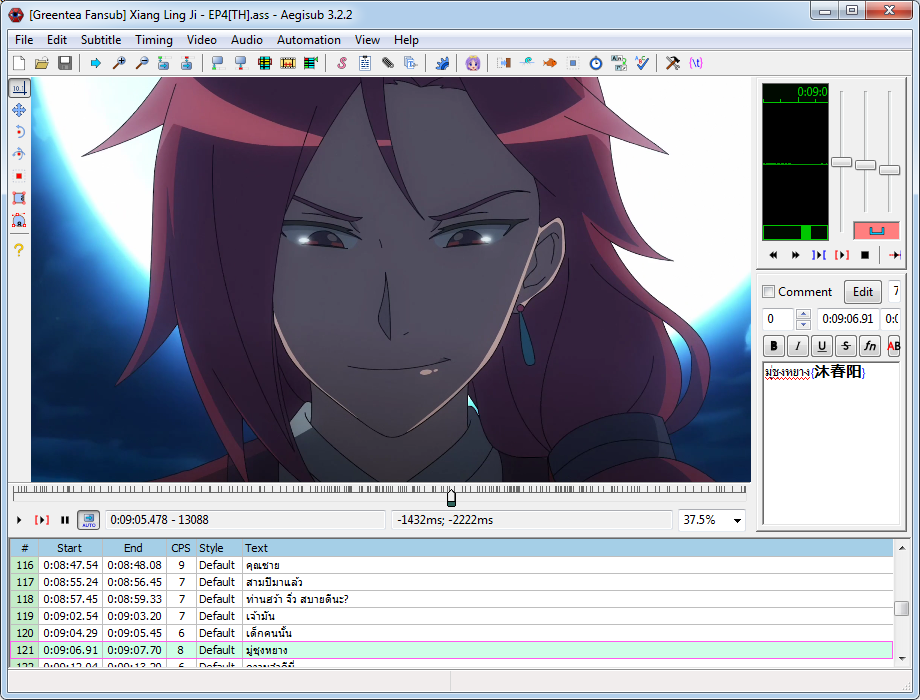Open the Fonts Collector icon

coord(411,63)
